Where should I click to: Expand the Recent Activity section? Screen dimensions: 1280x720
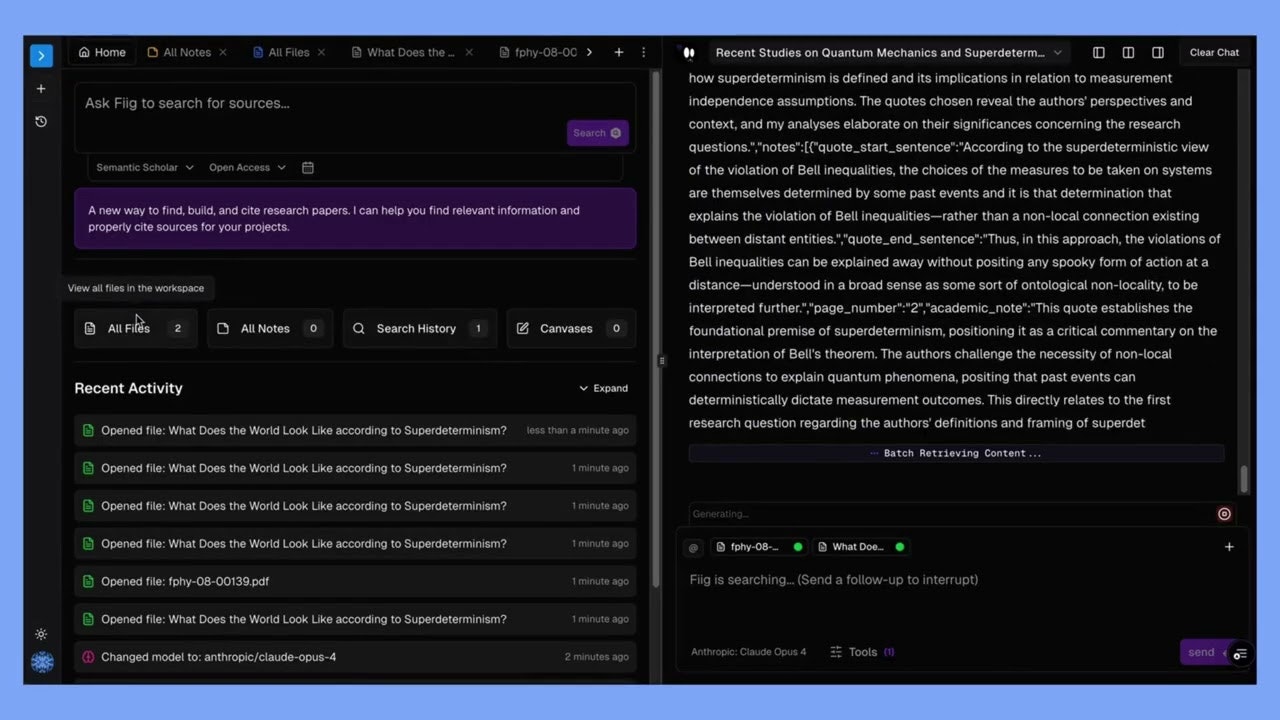coord(604,388)
